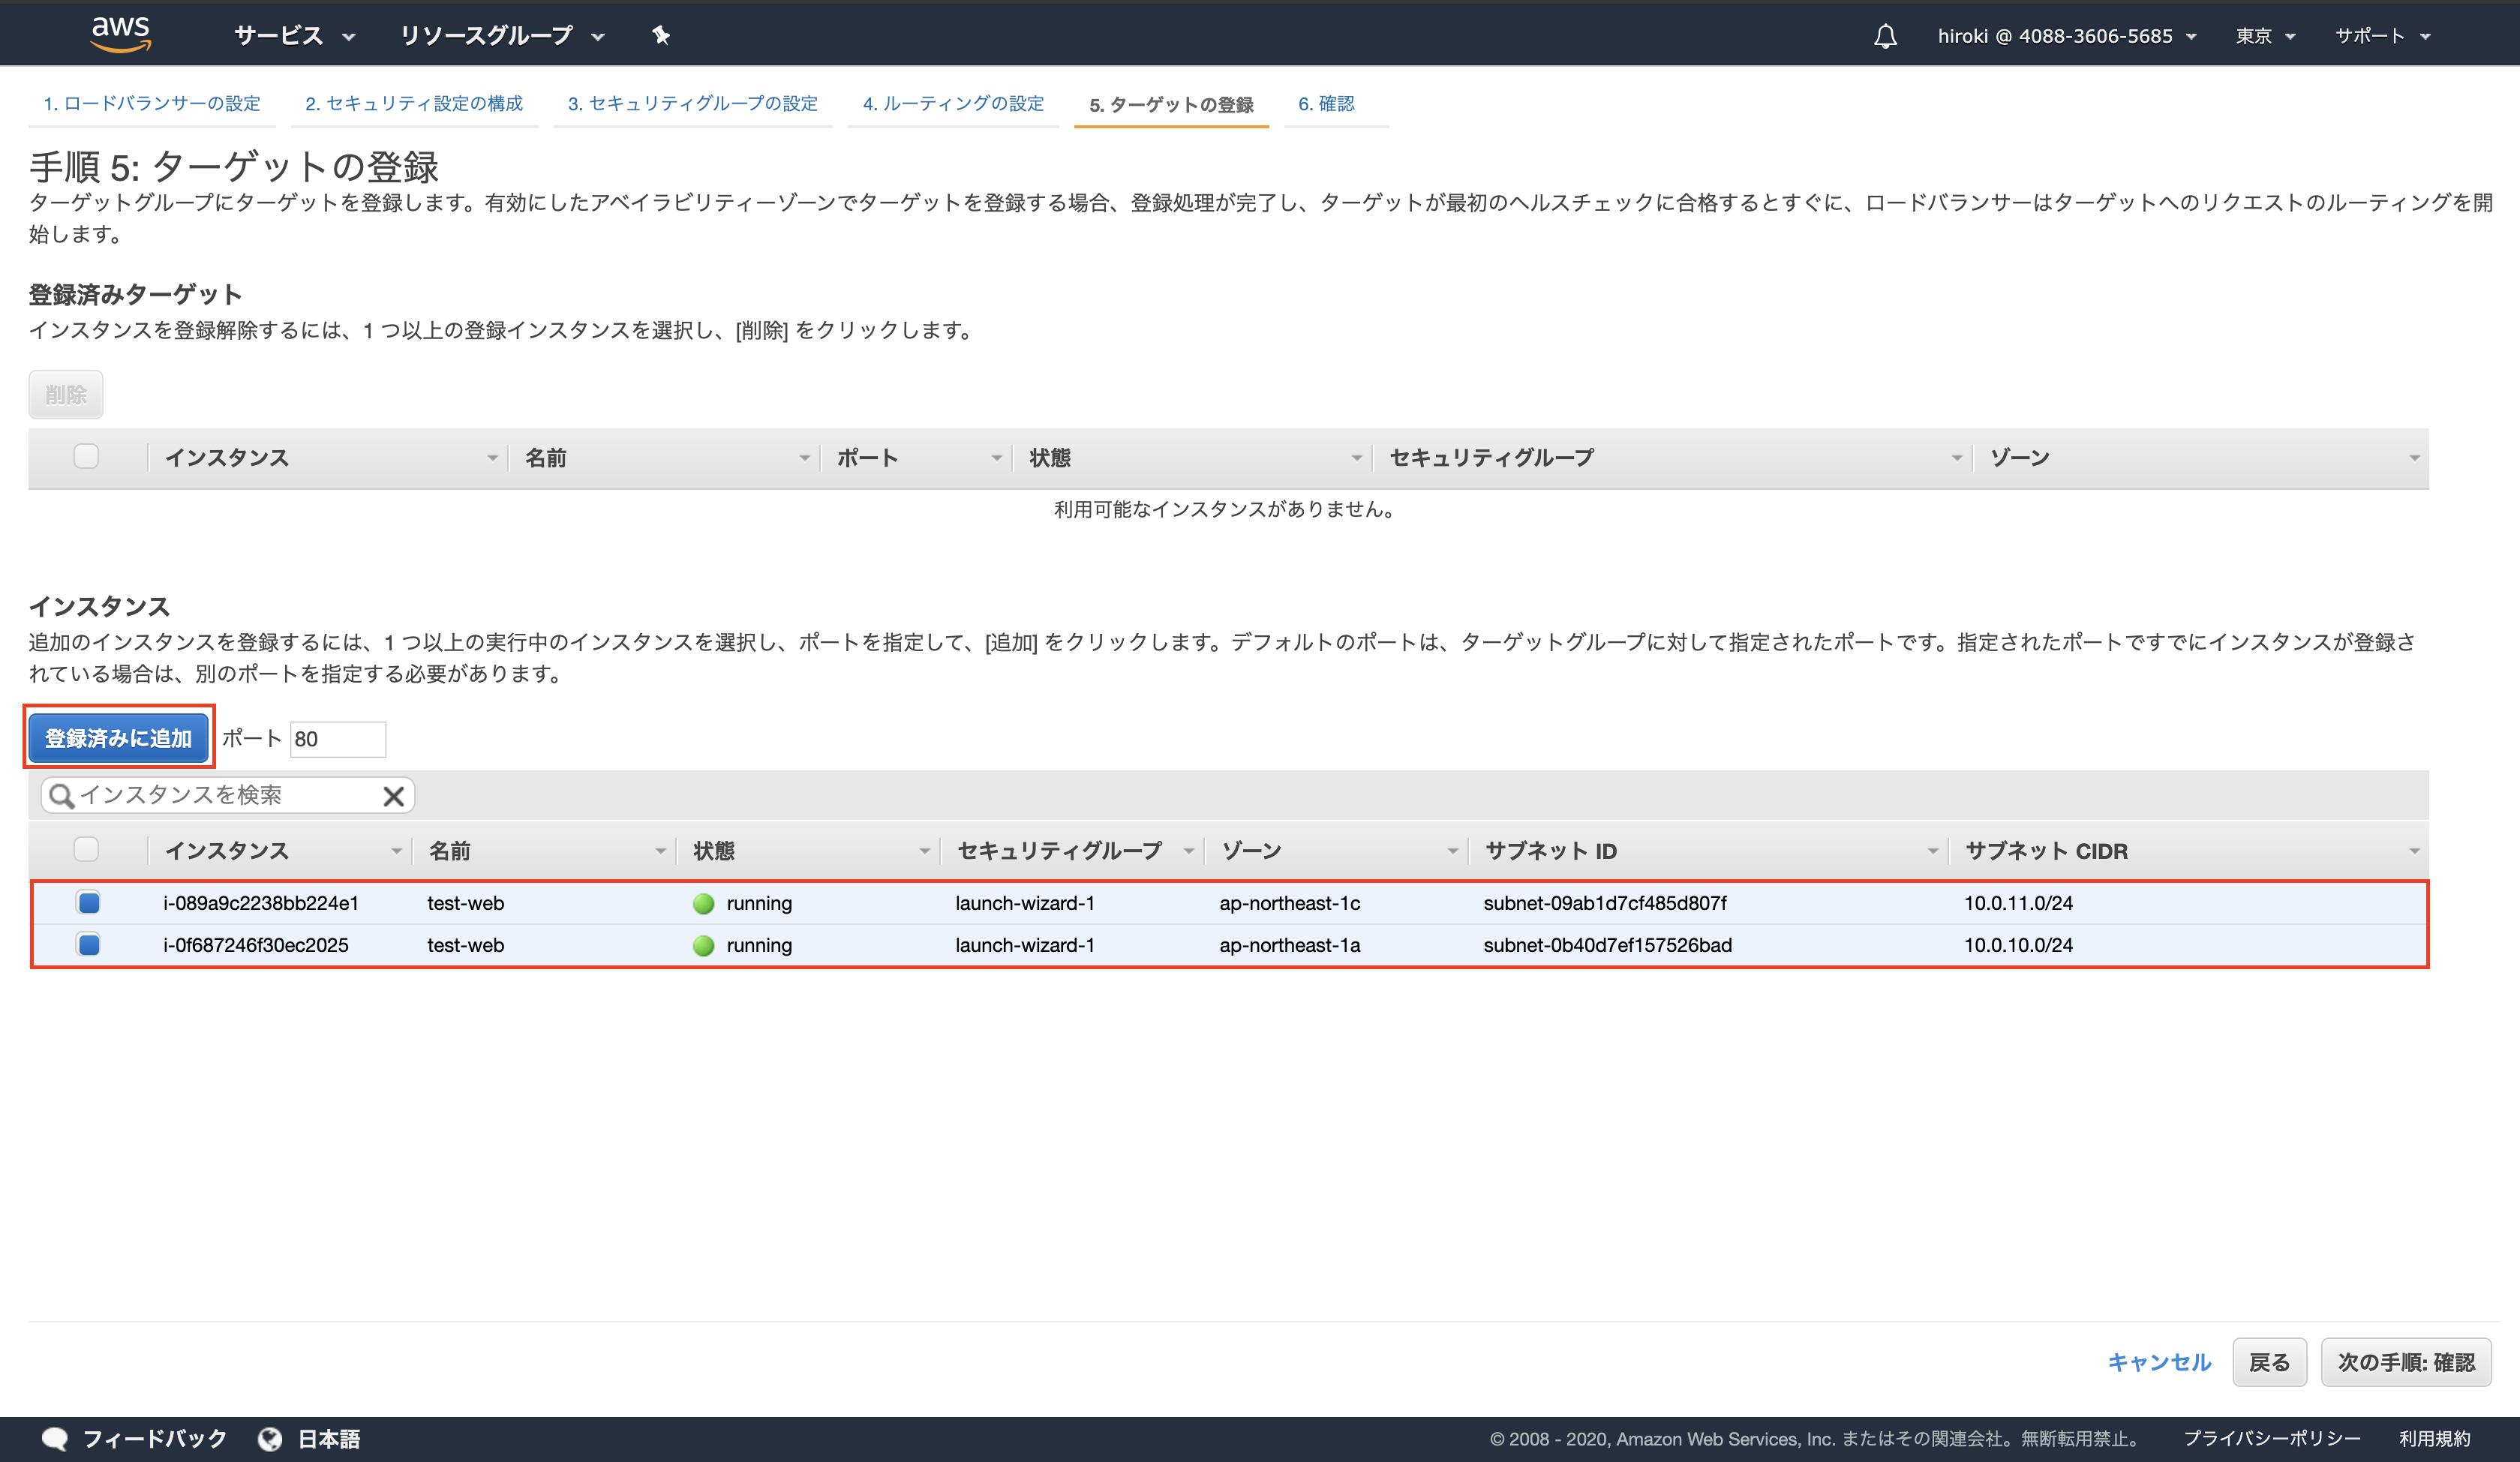
Task: Click the フィードバック icon in the footer
Action: (55, 1438)
